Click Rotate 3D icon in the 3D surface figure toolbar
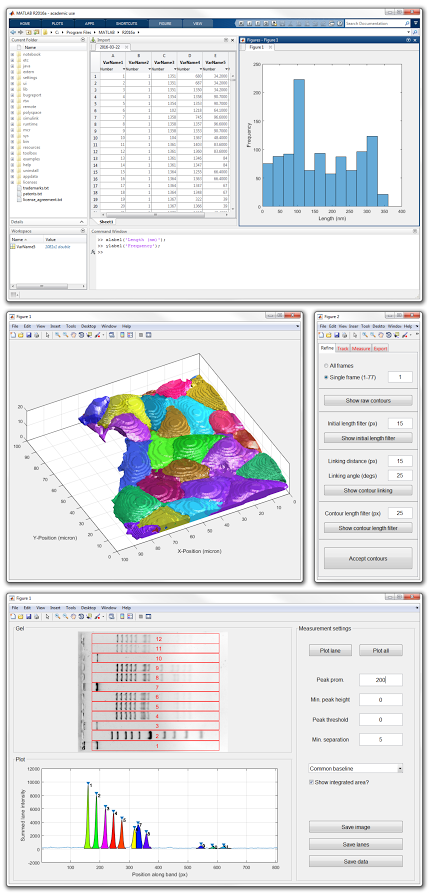Image resolution: width=429 pixels, height=894 pixels. coord(81,335)
